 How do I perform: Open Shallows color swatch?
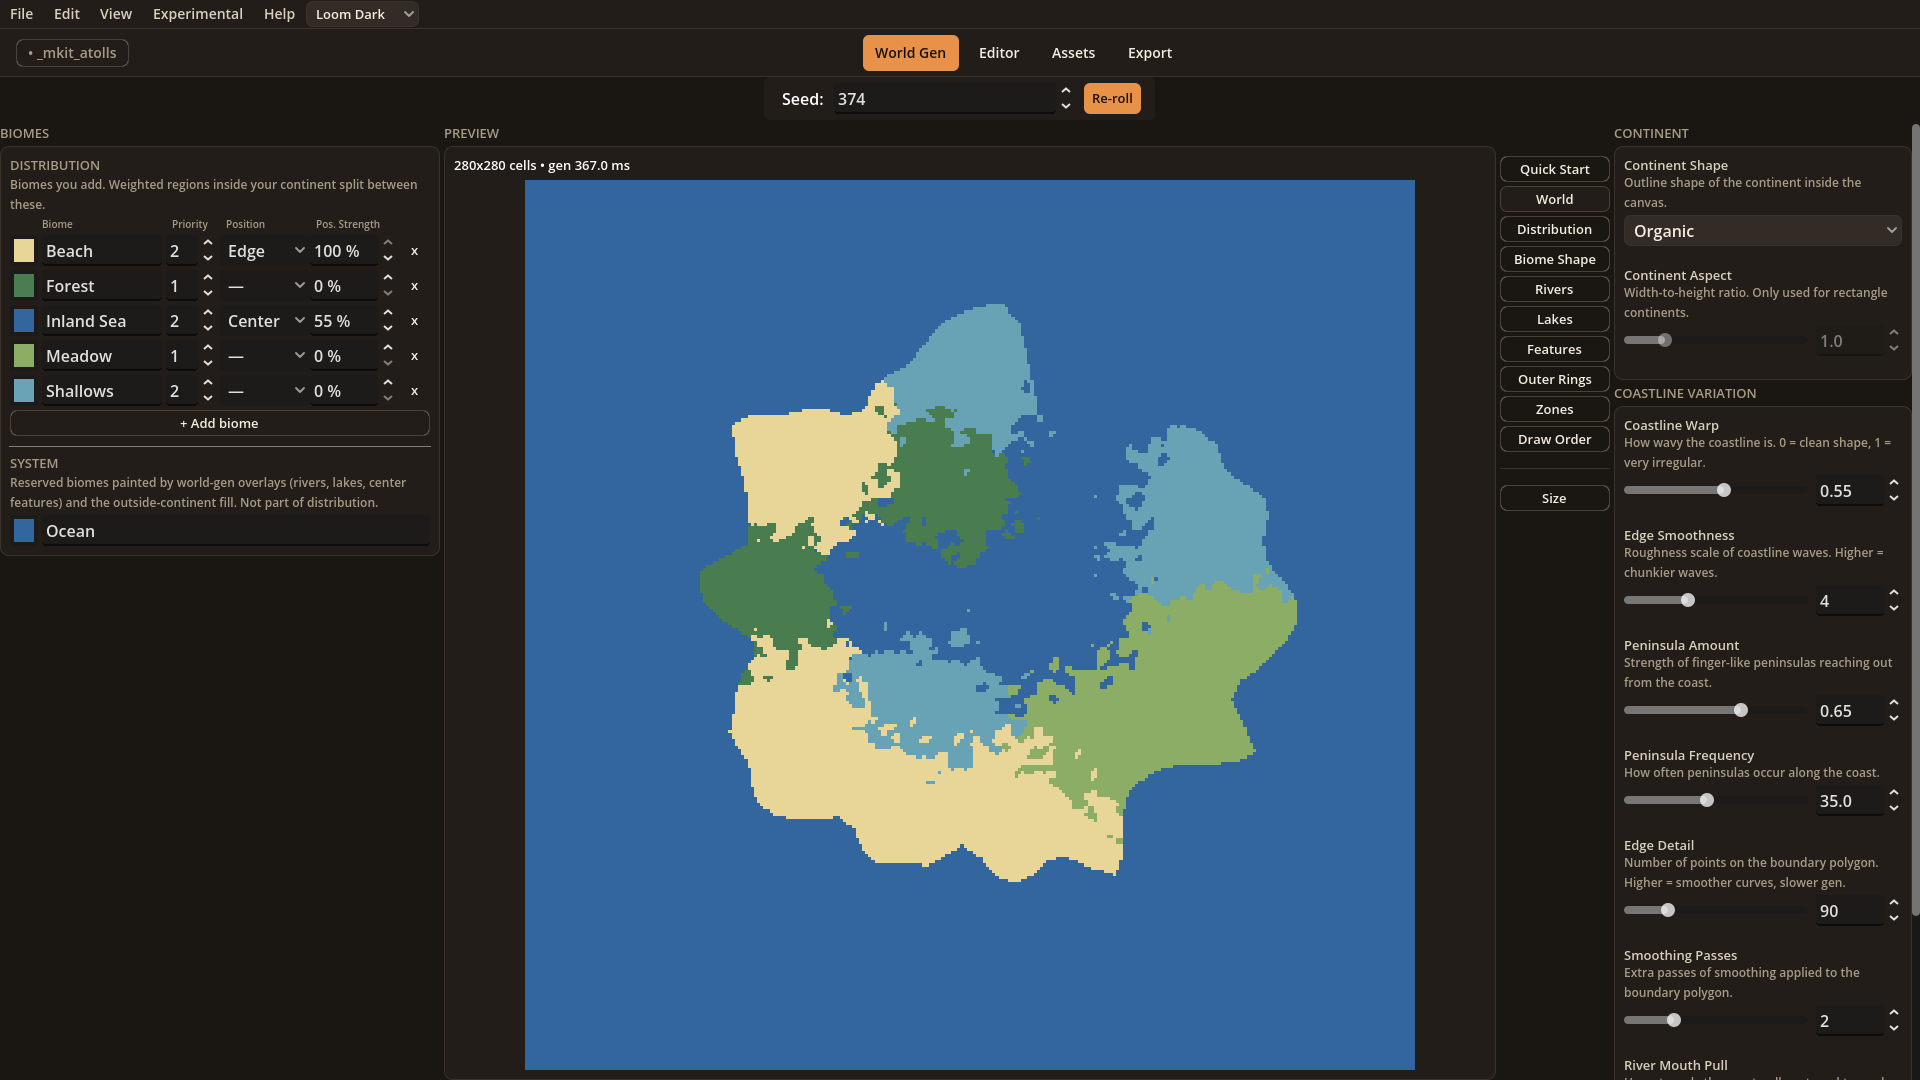tap(24, 391)
